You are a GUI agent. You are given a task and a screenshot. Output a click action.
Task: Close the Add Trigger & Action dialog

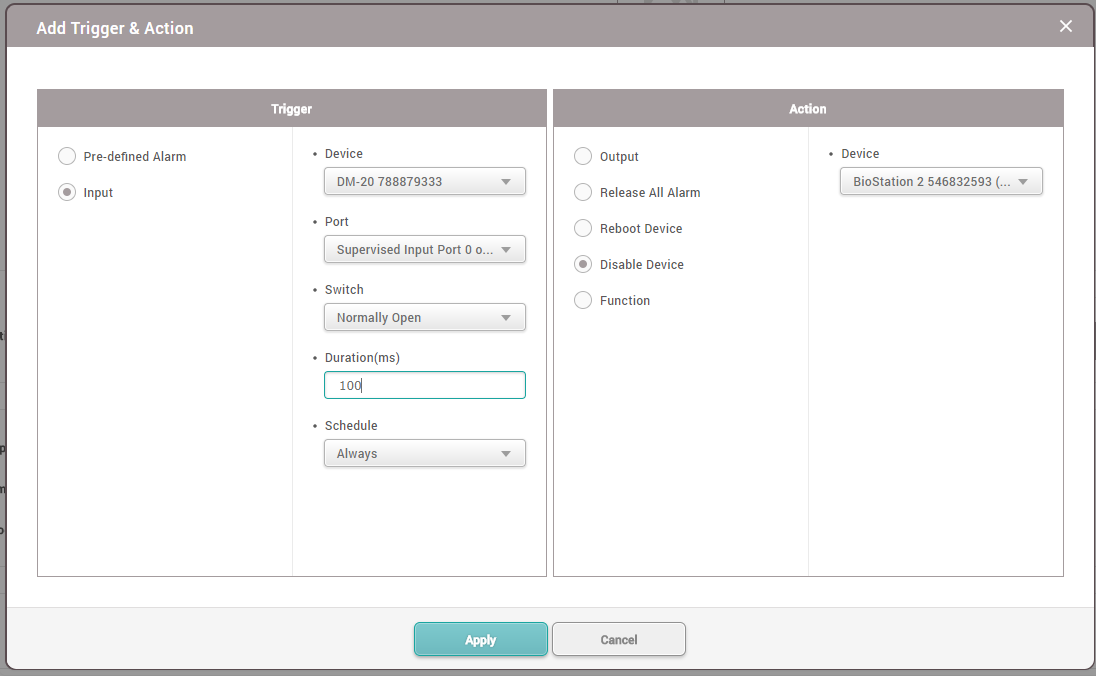point(1065,27)
